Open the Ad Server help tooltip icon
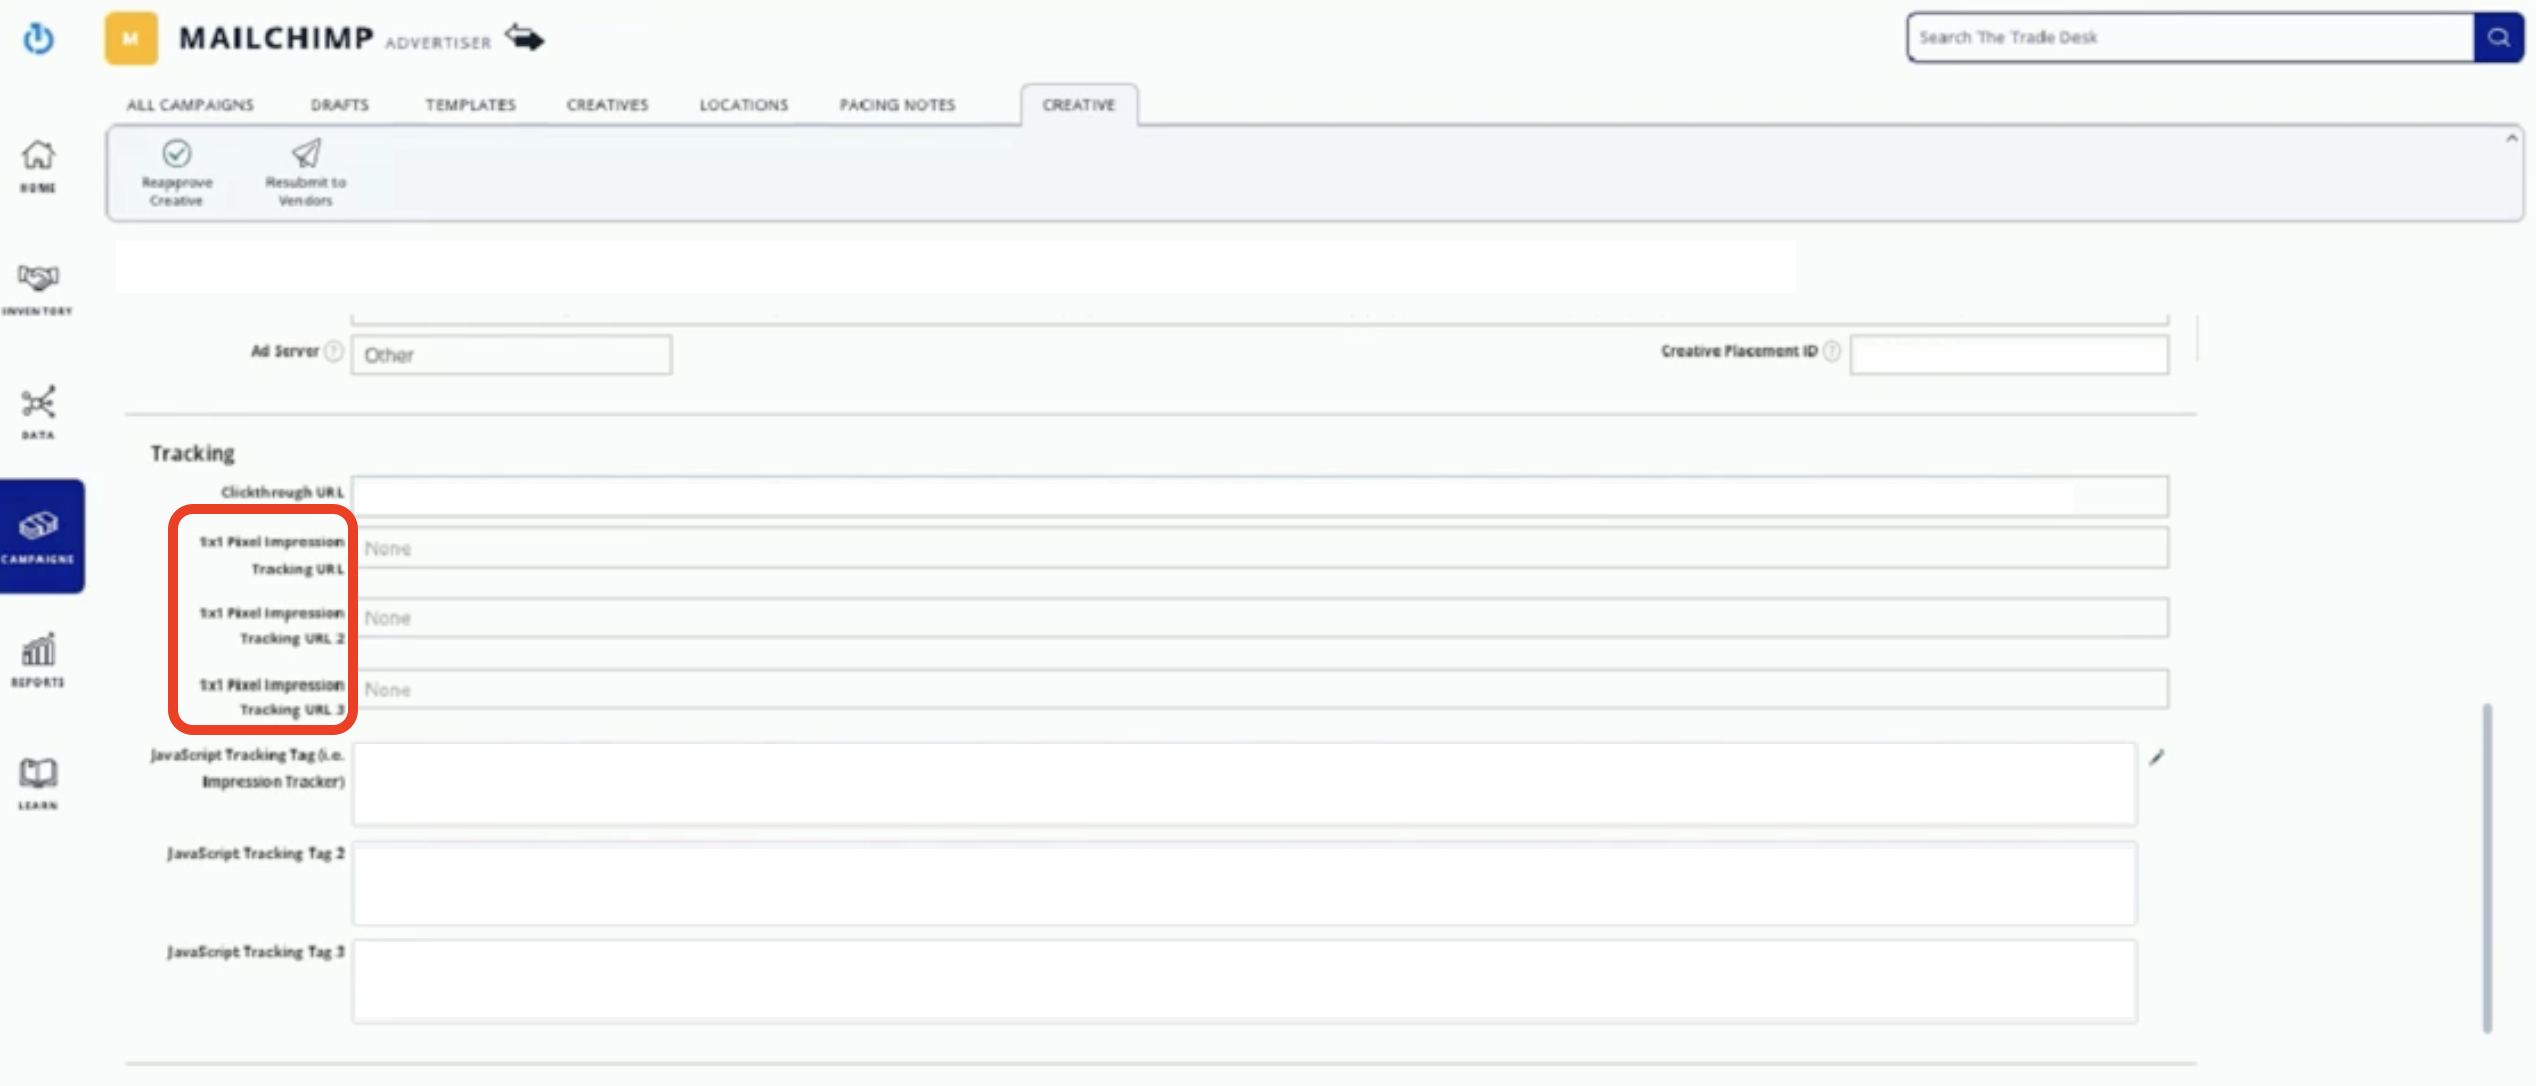Viewport: 2536px width, 1086px height. [x=331, y=351]
